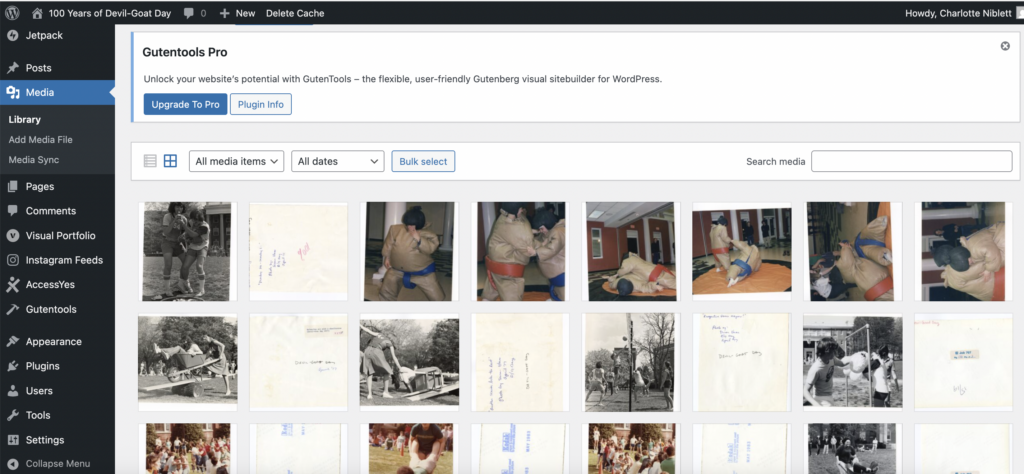Click the AccessYes icon
The height and width of the screenshot is (474, 1024).
pyautogui.click(x=12, y=285)
